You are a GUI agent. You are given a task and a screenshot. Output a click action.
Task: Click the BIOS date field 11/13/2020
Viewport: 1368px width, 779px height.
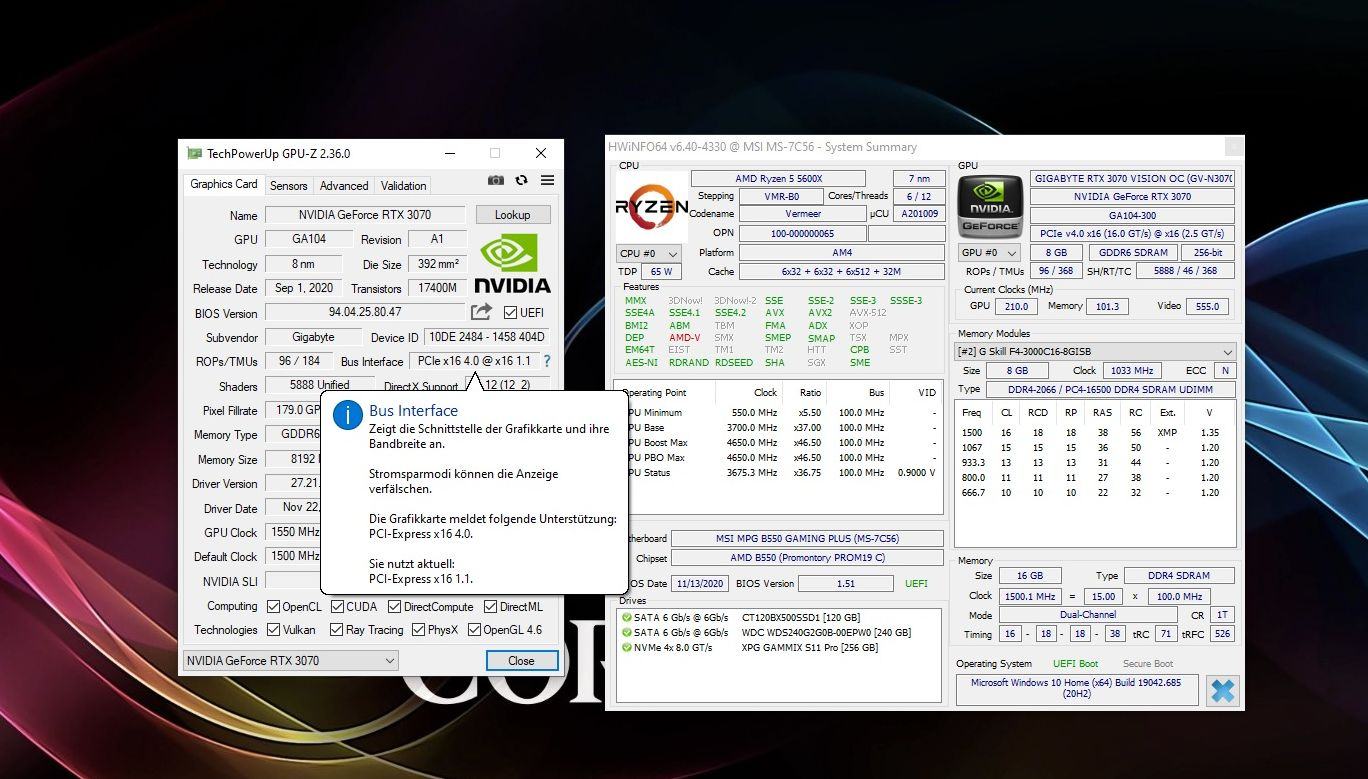pos(700,583)
